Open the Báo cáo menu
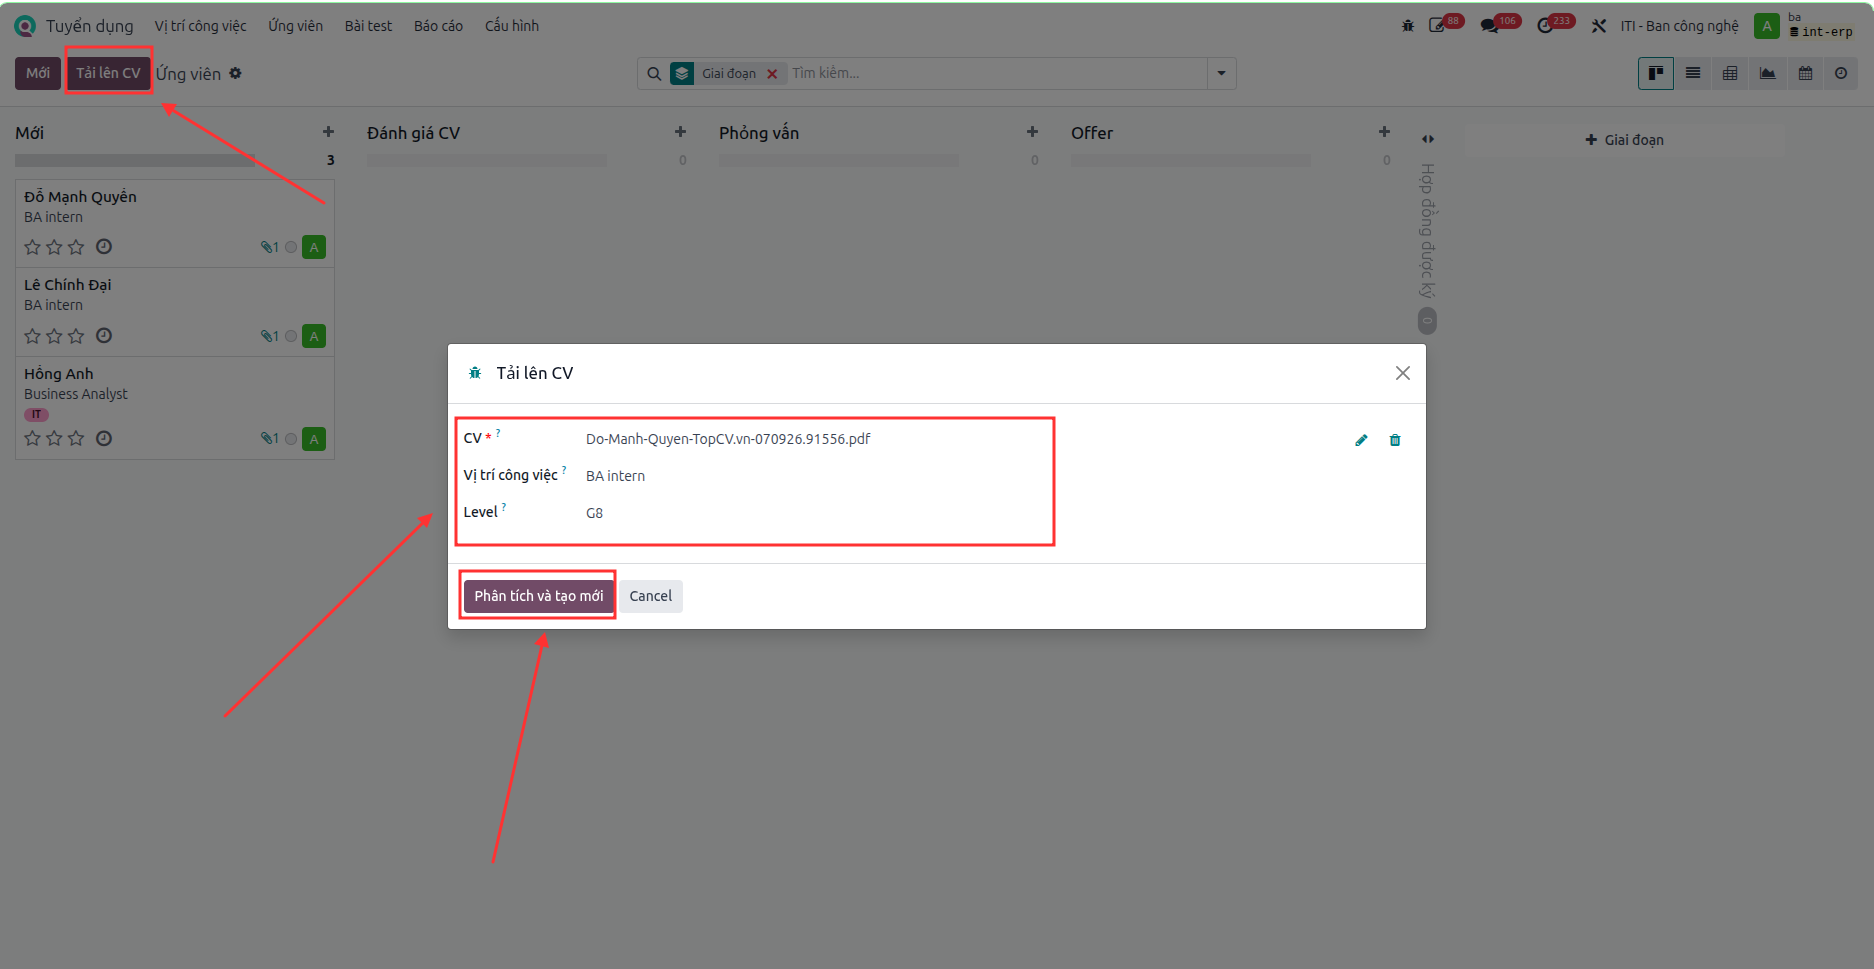The image size is (1874, 969). pyautogui.click(x=438, y=26)
